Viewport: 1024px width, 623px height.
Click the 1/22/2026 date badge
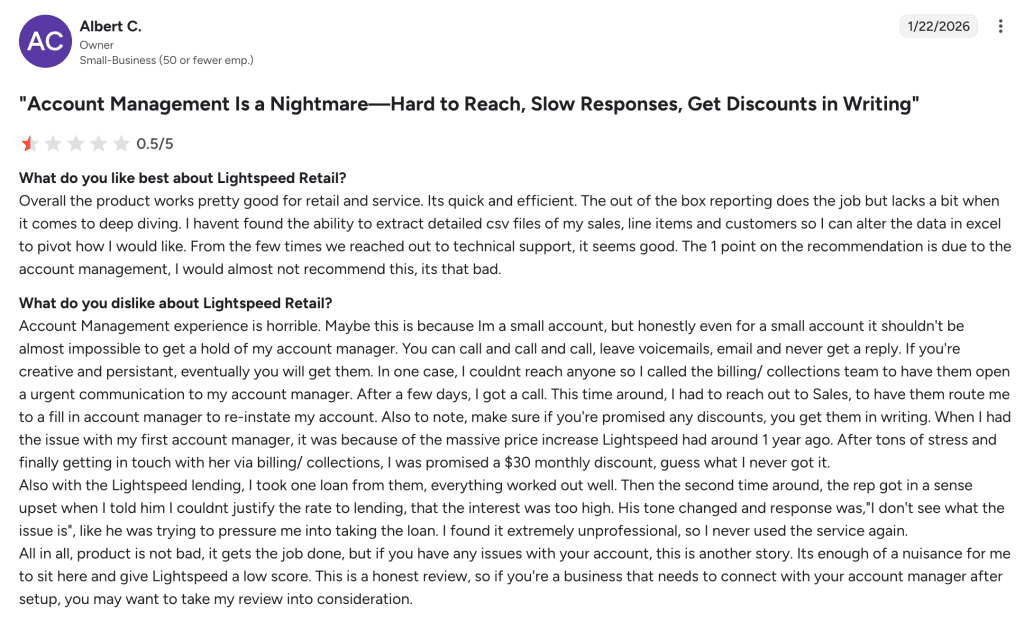pos(939,26)
